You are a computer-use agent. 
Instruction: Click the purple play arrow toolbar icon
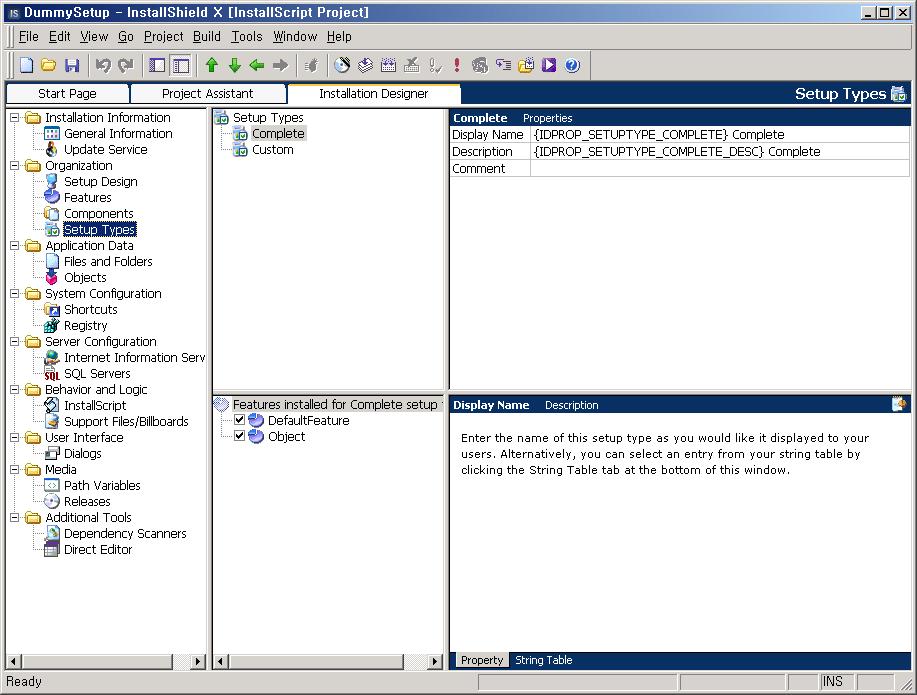(x=549, y=65)
